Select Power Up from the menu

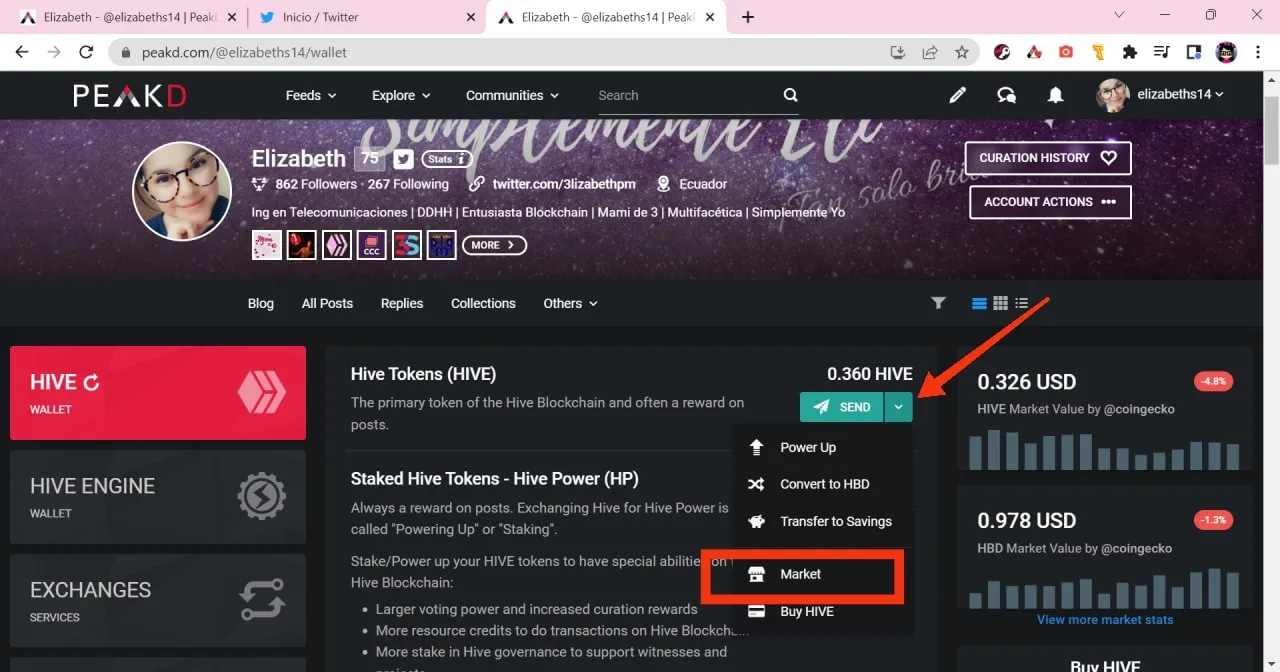(x=821, y=447)
